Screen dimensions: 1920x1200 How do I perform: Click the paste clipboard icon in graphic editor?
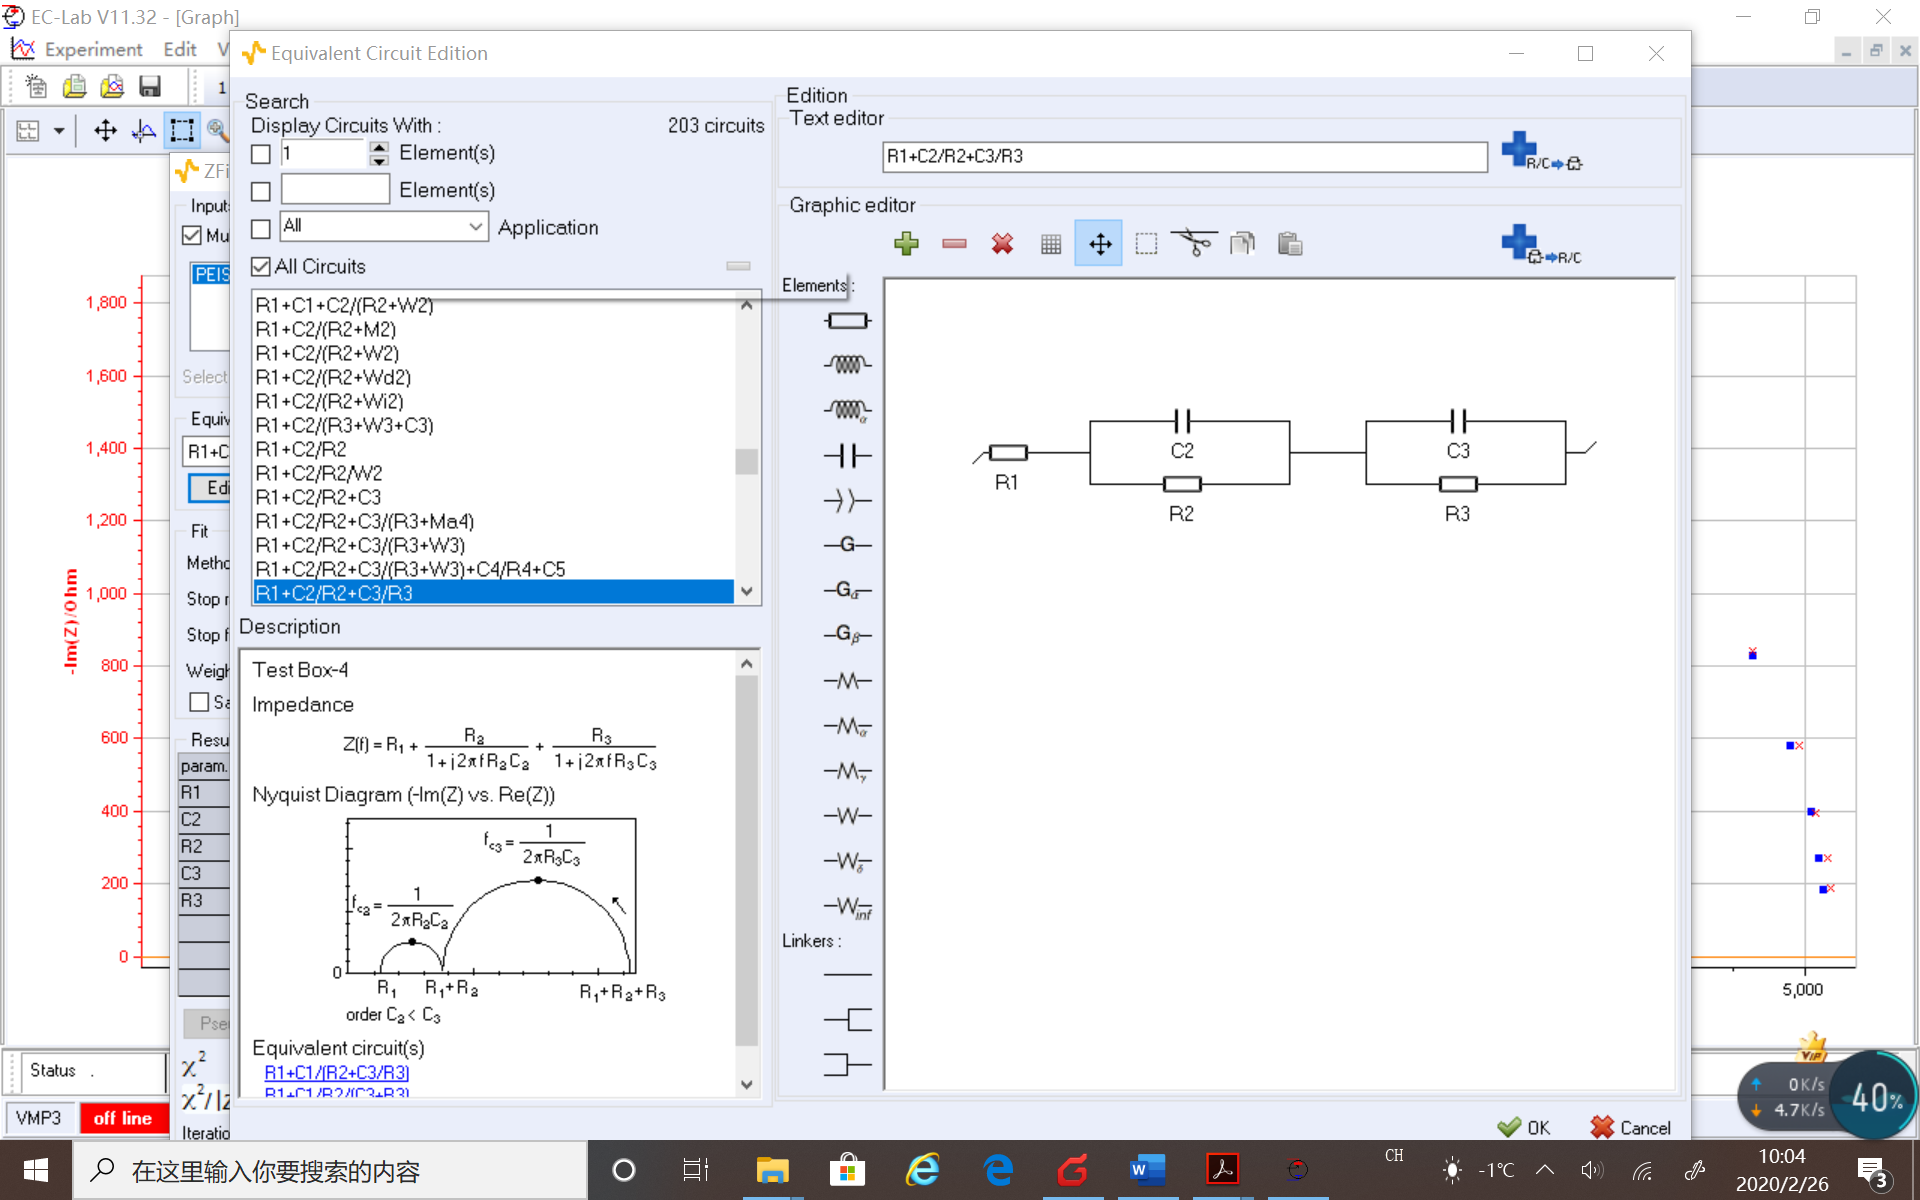1290,243
